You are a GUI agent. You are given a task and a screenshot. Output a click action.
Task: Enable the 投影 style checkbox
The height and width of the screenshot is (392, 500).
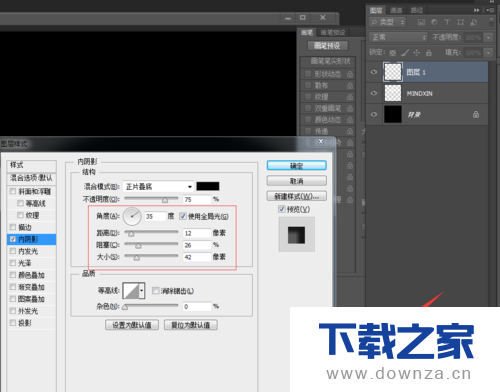tap(13, 323)
